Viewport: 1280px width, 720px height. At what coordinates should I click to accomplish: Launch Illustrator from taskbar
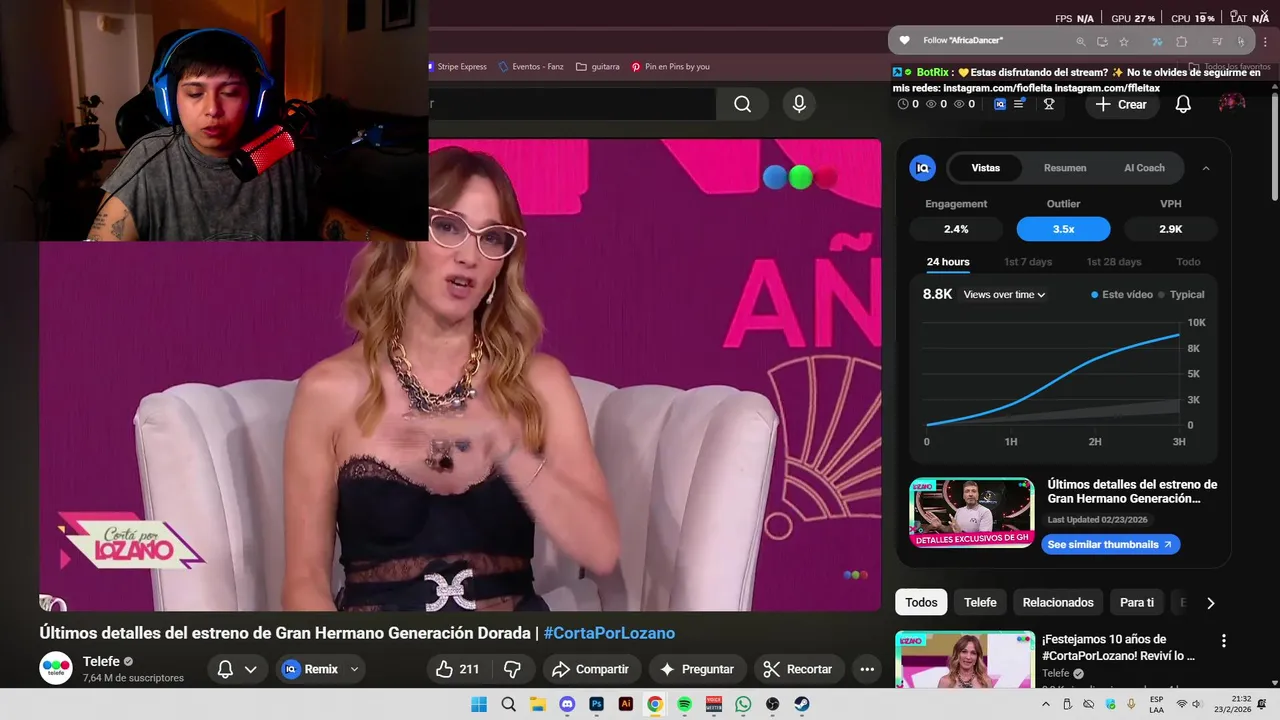(x=626, y=704)
